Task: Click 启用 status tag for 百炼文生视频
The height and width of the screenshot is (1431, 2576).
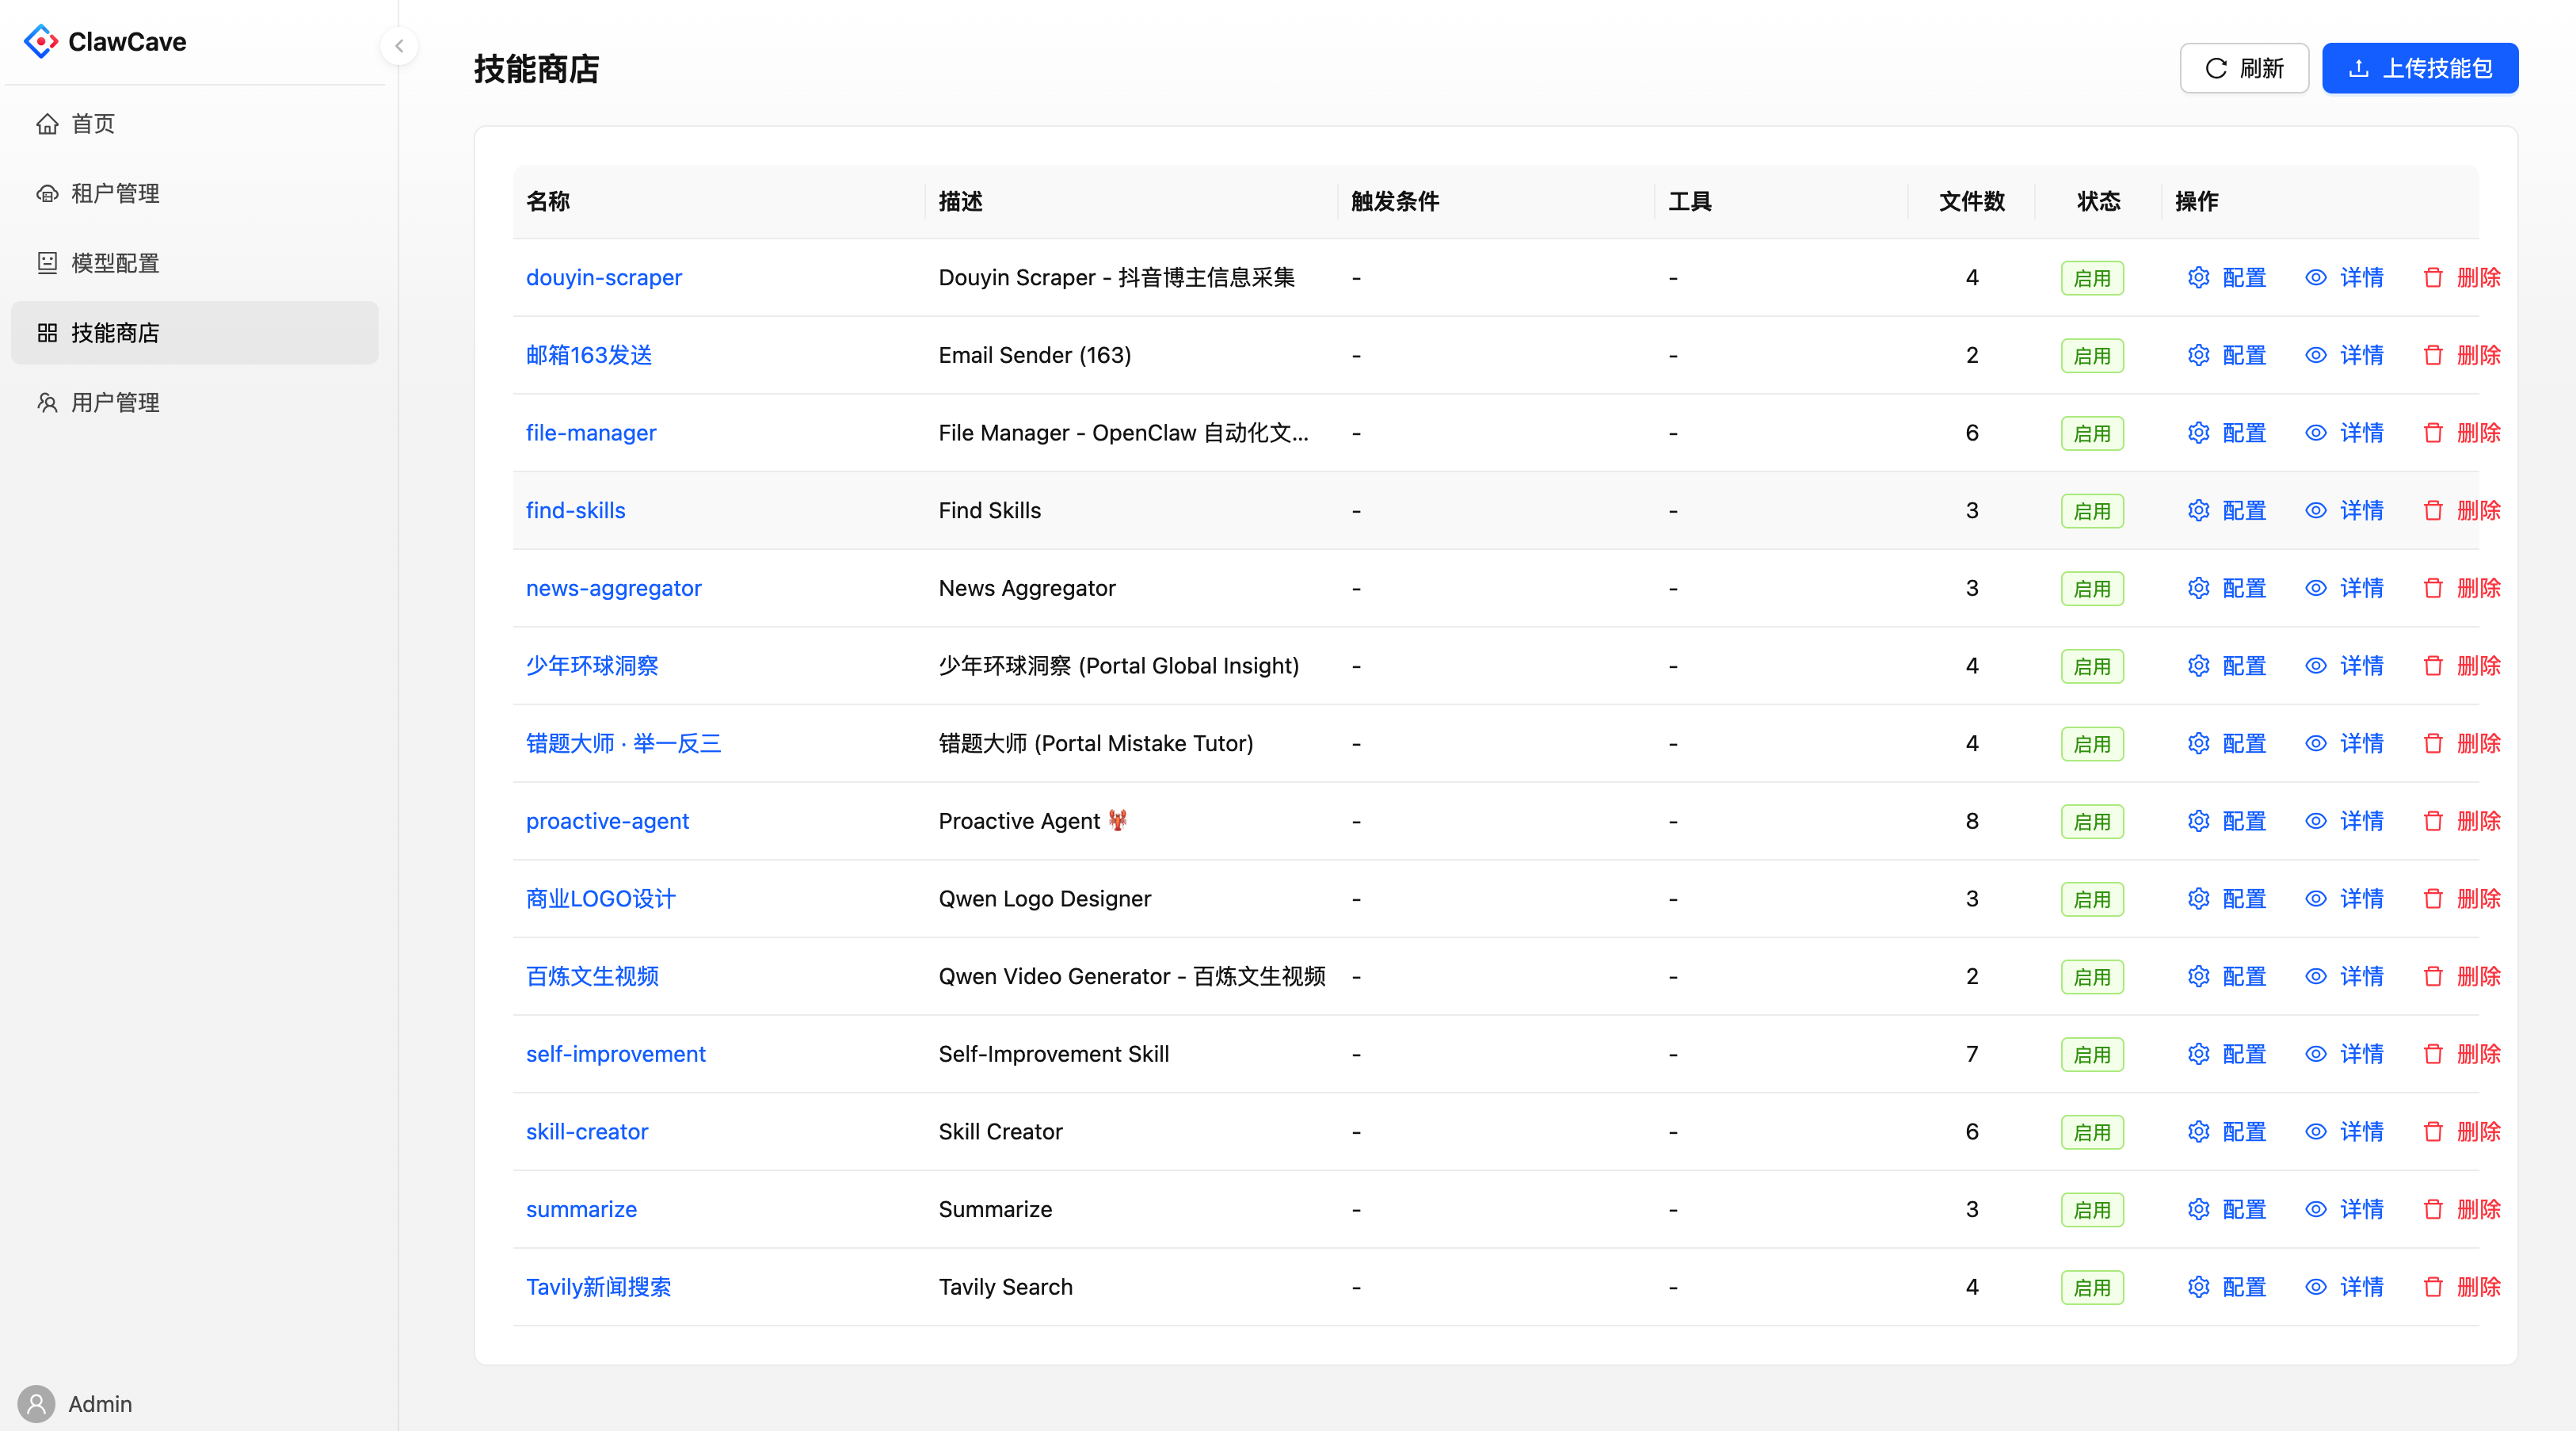Action: 2091,977
